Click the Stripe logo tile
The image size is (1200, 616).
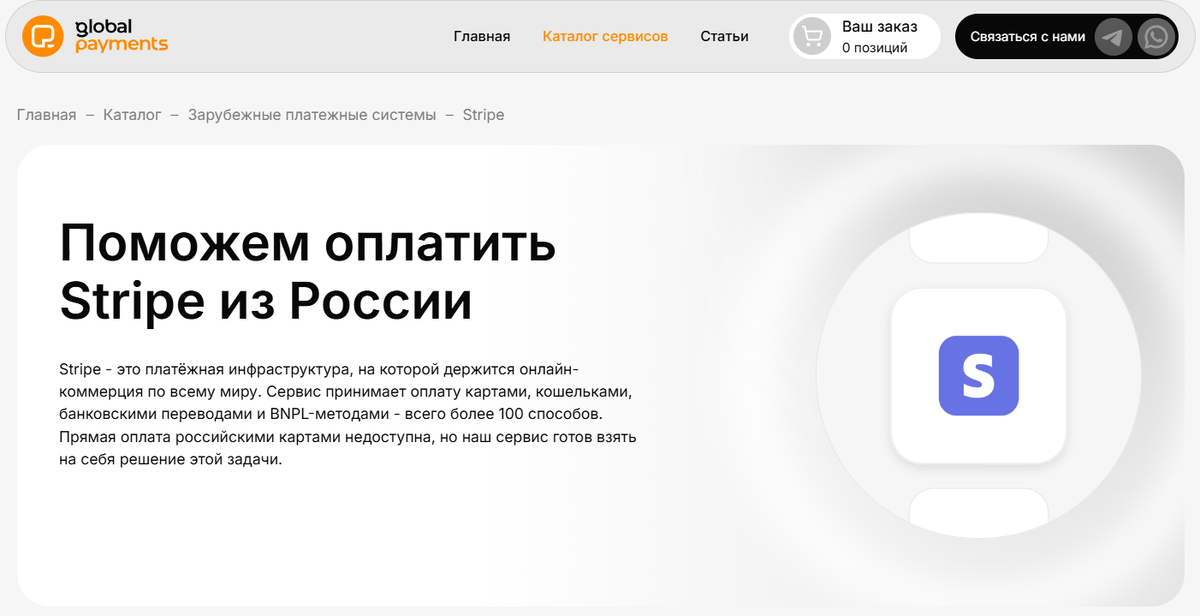(978, 376)
